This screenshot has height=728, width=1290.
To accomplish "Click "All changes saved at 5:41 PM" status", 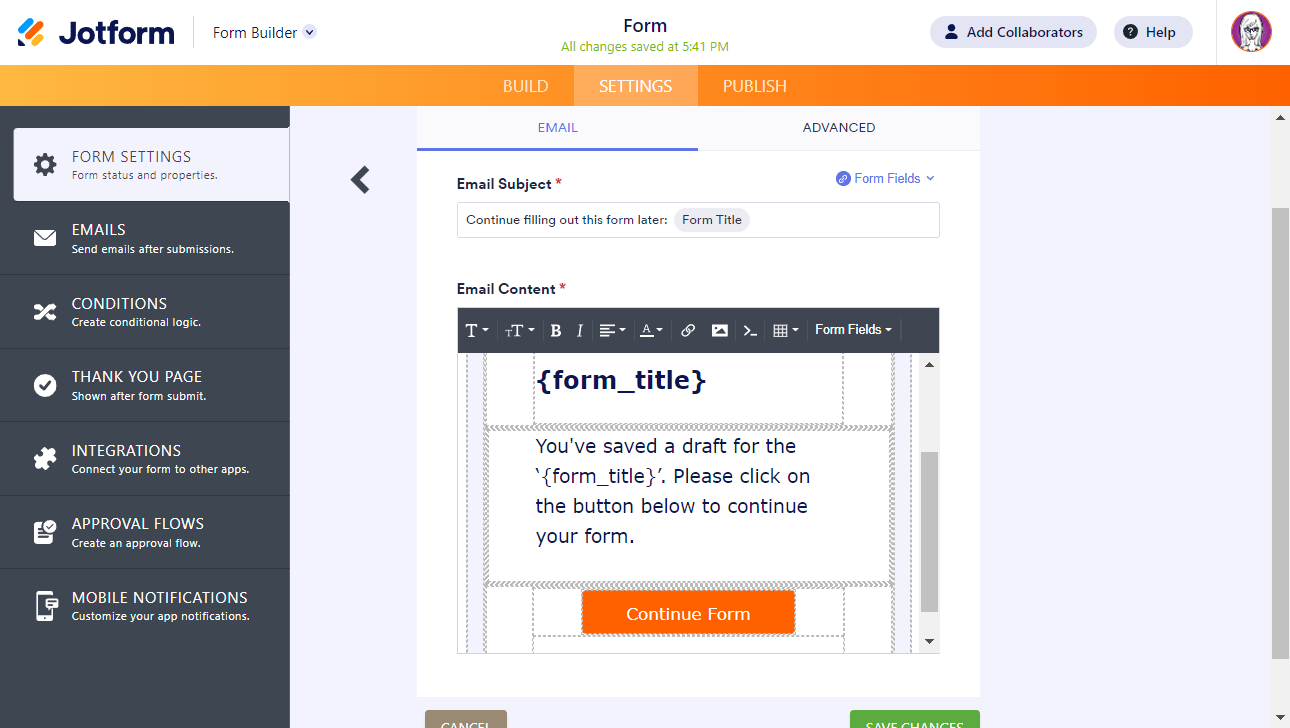I will click(645, 47).
